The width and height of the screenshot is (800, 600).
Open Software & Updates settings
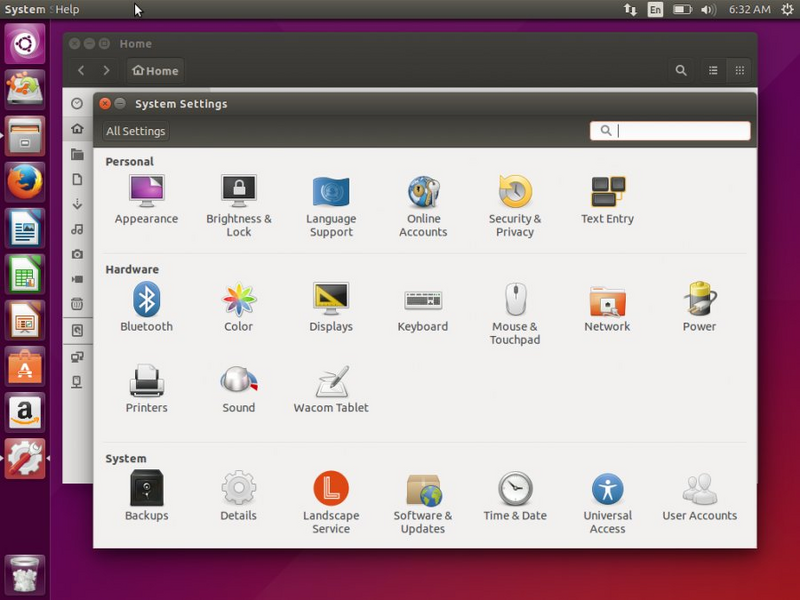(423, 491)
